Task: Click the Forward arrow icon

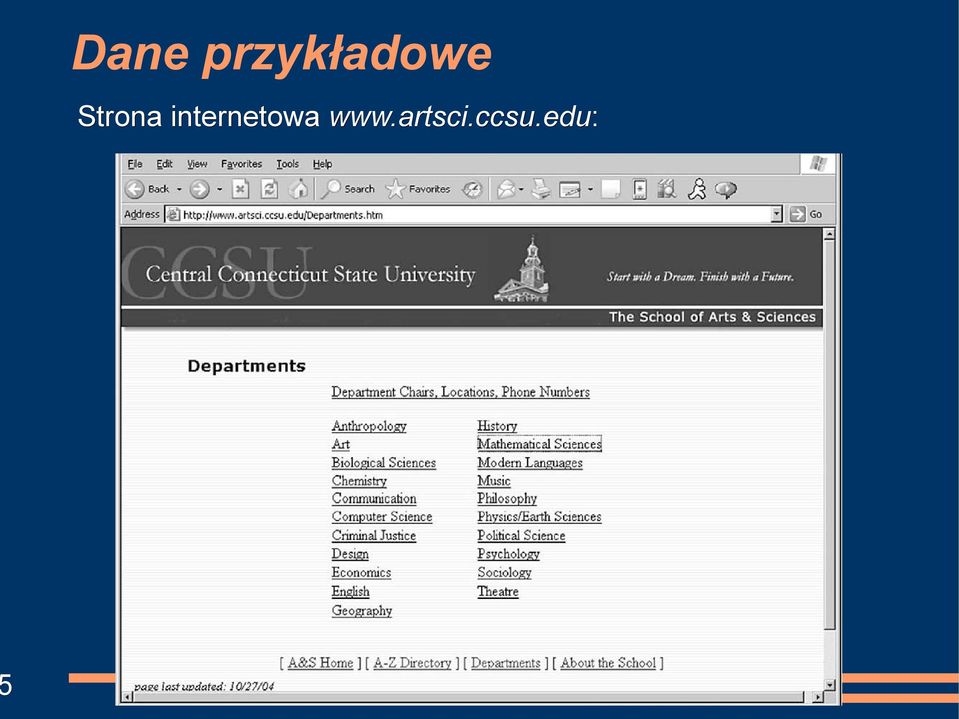Action: (199, 190)
